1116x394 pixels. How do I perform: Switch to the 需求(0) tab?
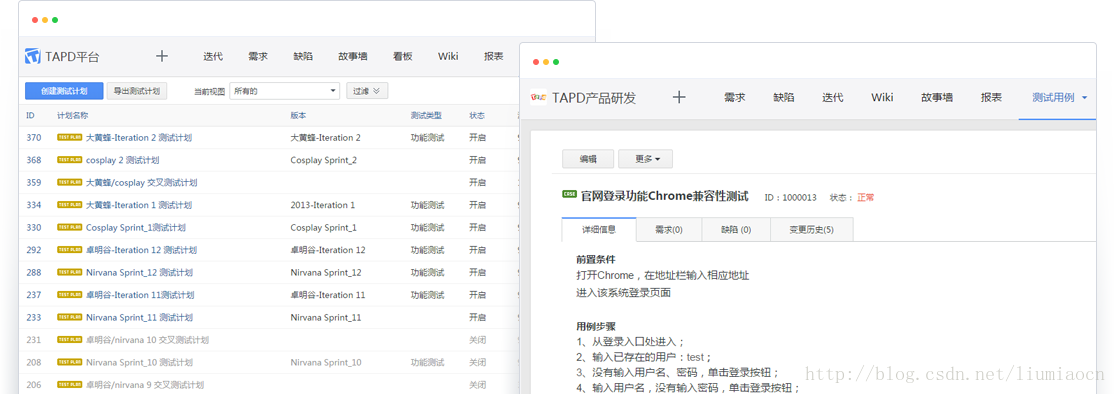[668, 230]
